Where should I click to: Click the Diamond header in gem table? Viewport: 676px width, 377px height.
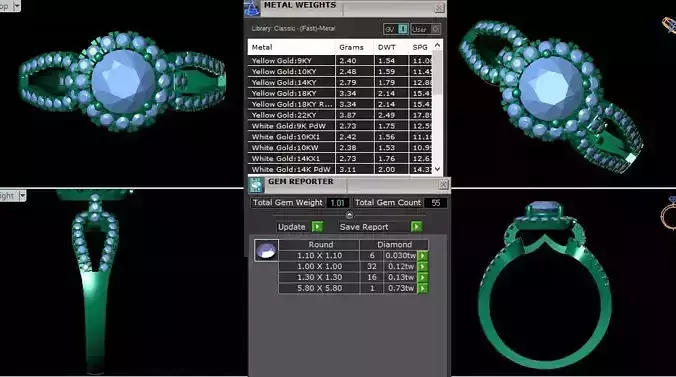tap(394, 245)
